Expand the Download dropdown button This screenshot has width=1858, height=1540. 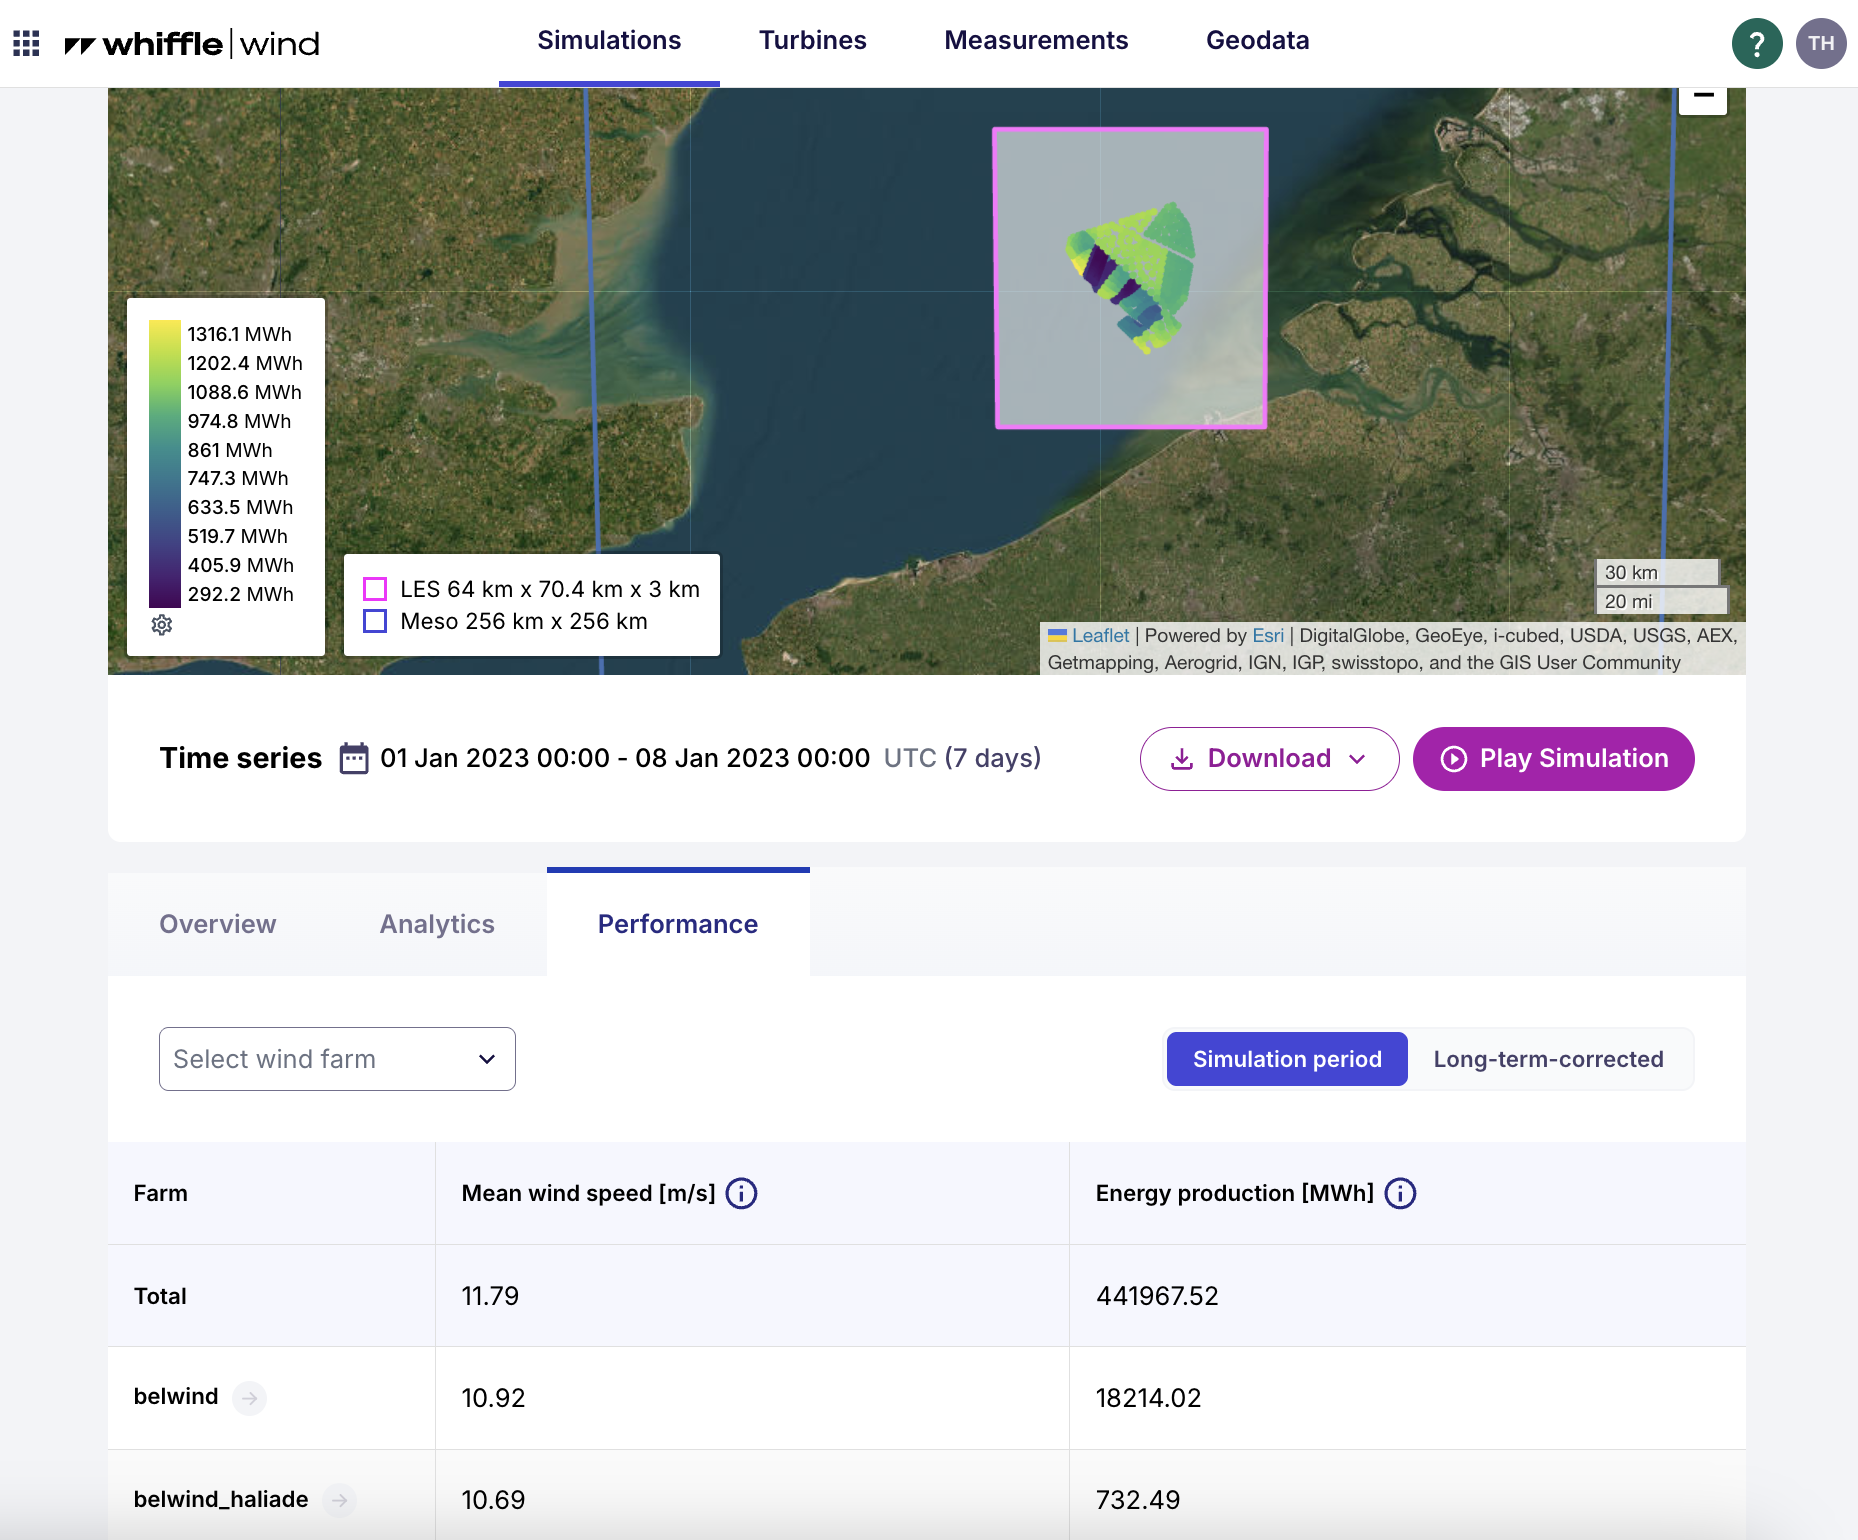pos(1269,759)
